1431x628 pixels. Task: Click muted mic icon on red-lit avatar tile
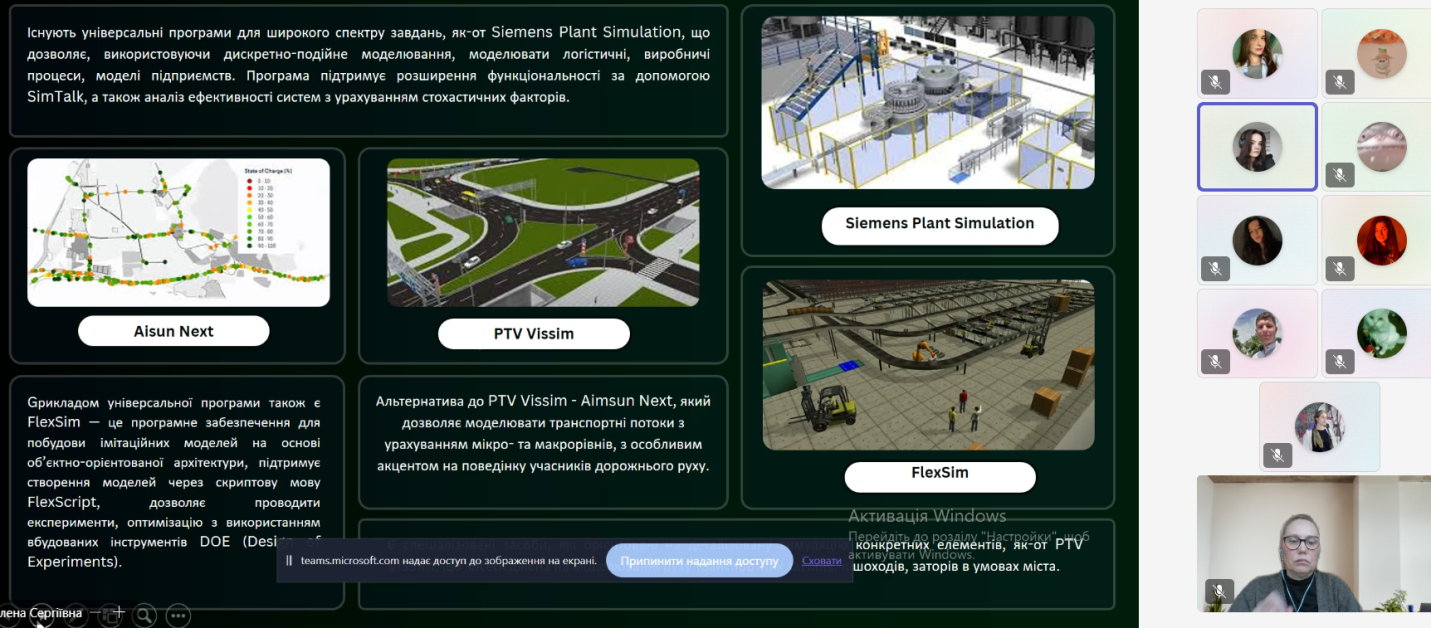(x=1340, y=268)
